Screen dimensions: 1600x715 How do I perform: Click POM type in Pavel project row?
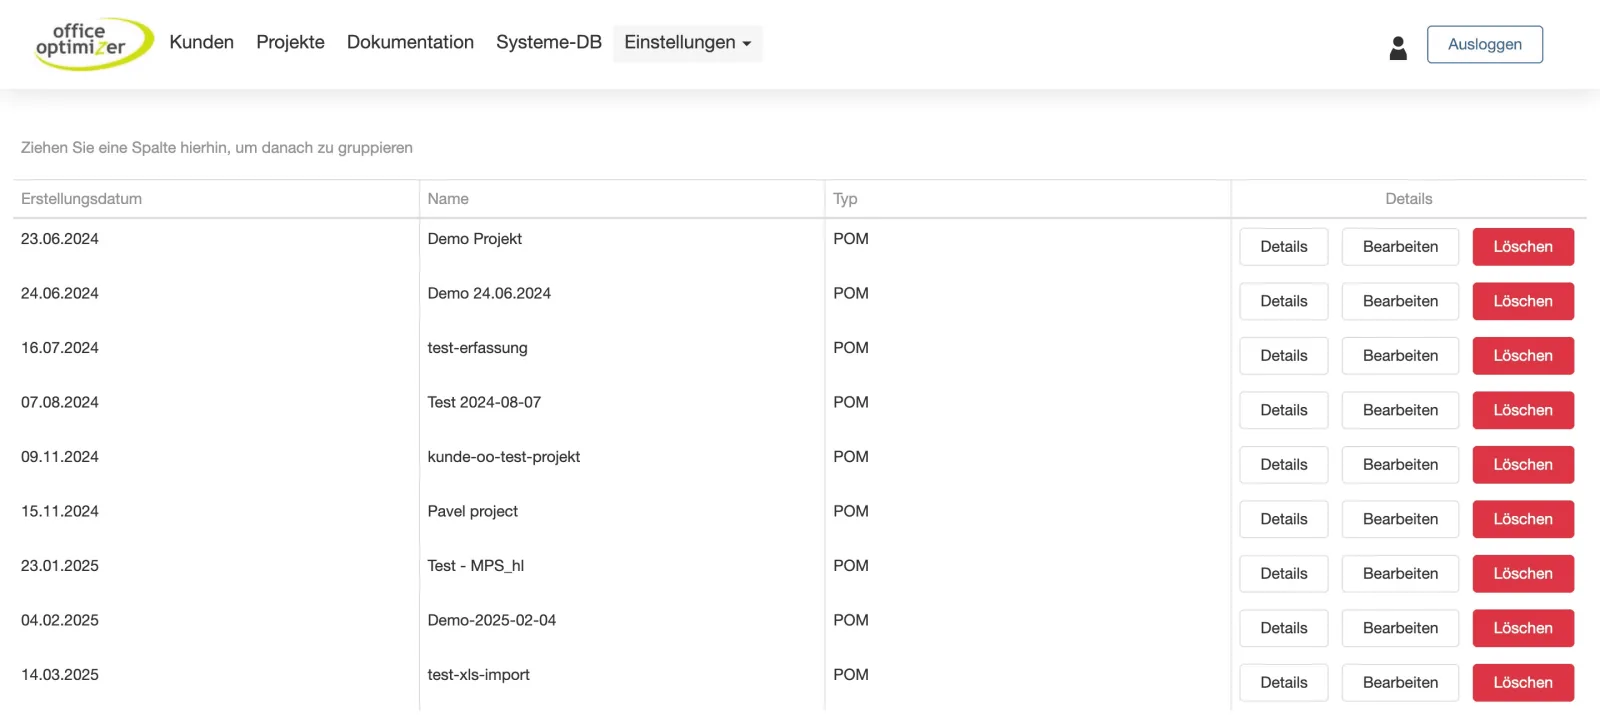[x=851, y=511]
